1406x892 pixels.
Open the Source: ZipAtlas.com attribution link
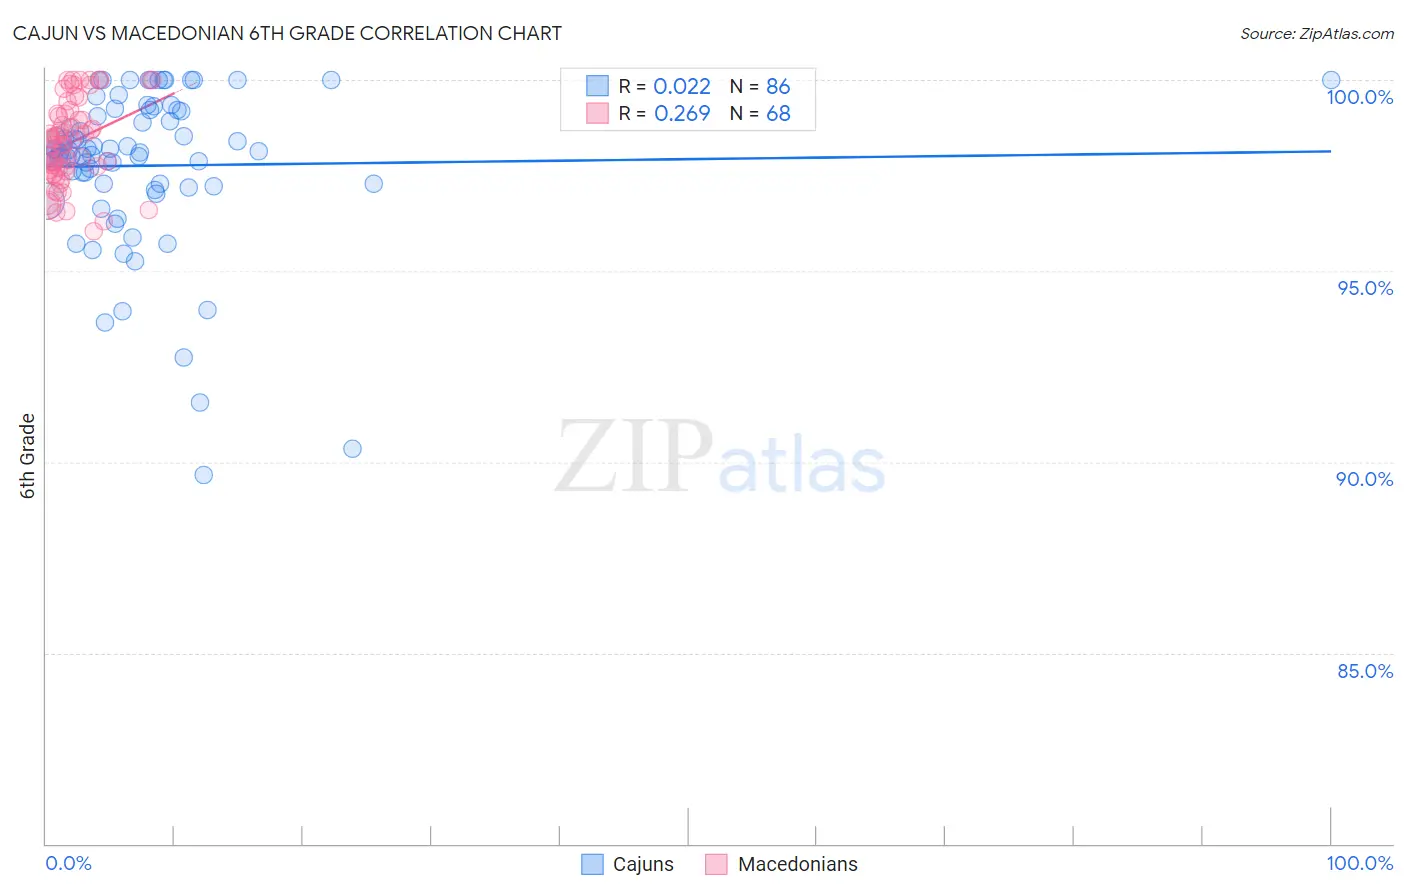click(1317, 33)
